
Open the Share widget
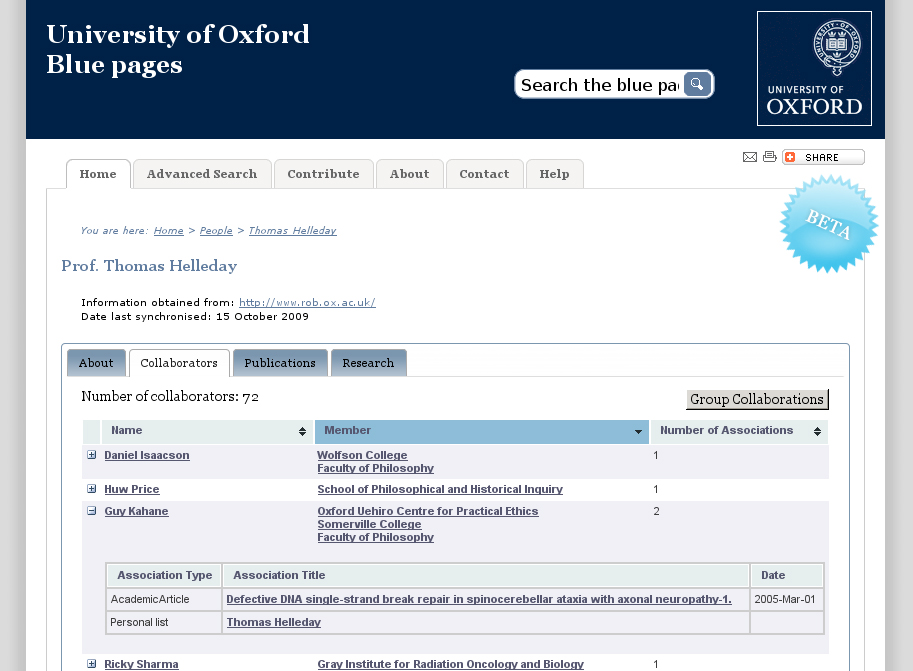pos(822,157)
